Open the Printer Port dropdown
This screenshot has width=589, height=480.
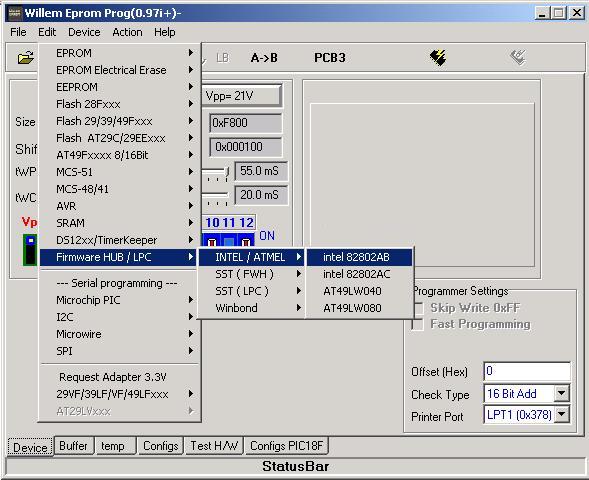point(562,415)
